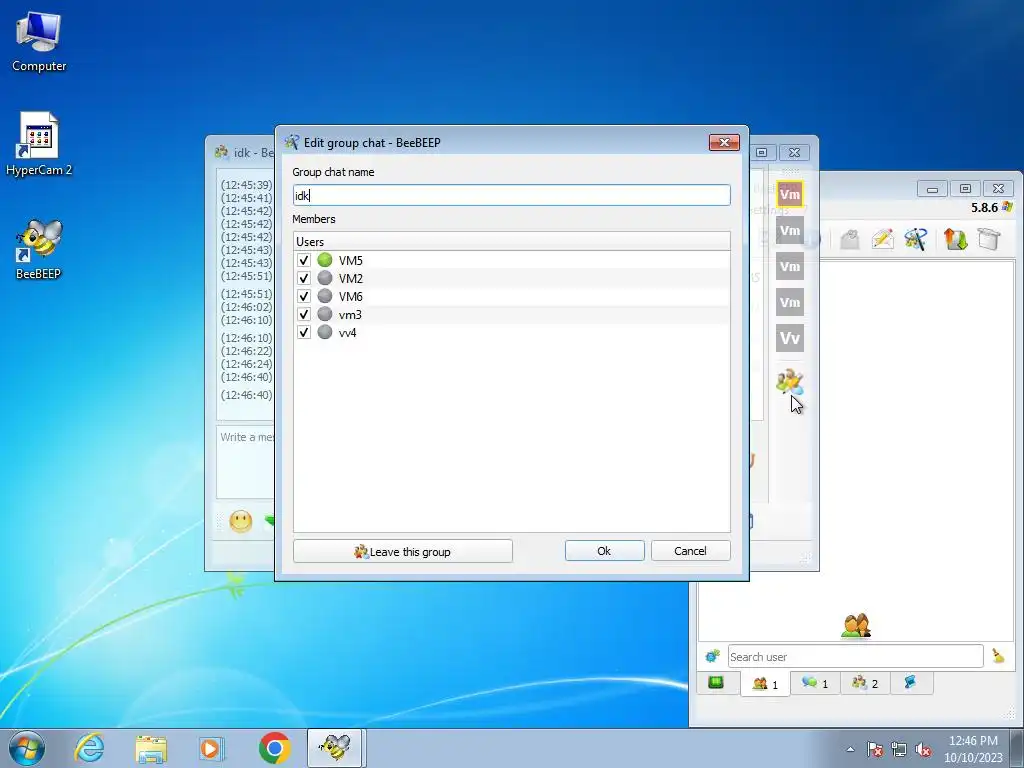Click the write message envelope-pencil icon
Screen dimensions: 1024x768
[x=882, y=239]
